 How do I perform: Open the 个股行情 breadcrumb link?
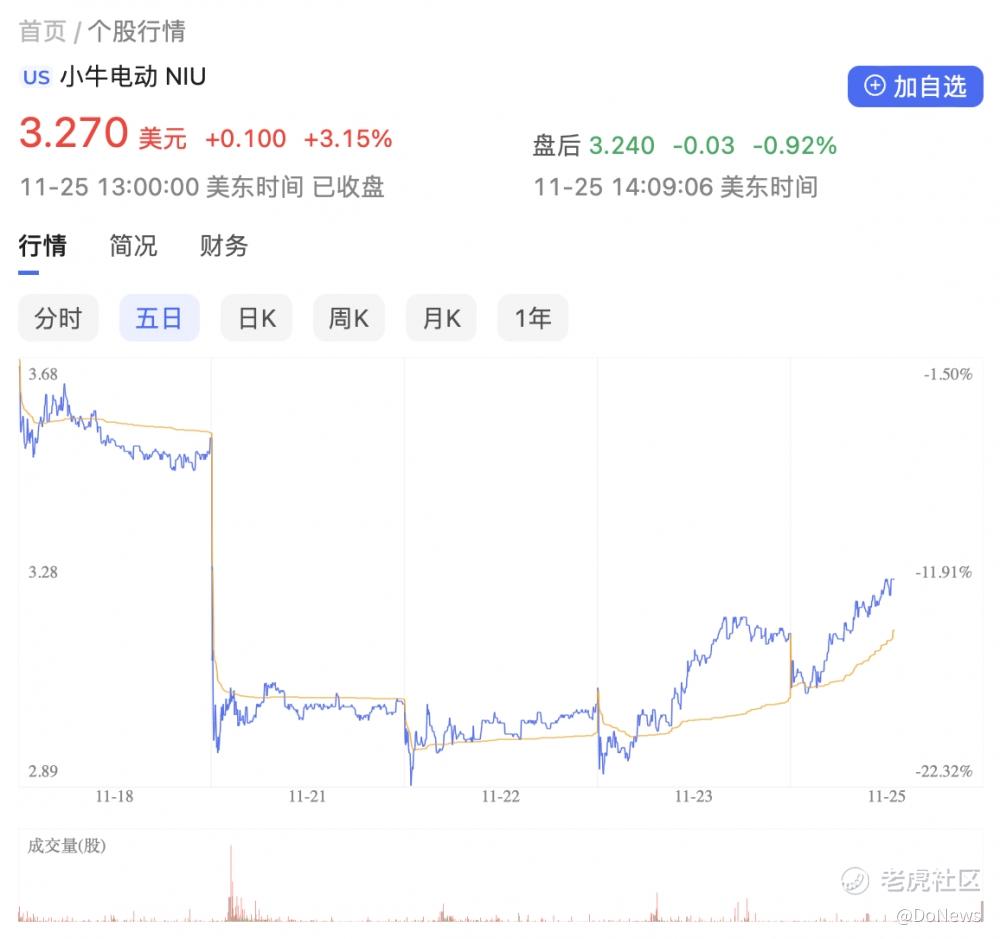tap(137, 31)
